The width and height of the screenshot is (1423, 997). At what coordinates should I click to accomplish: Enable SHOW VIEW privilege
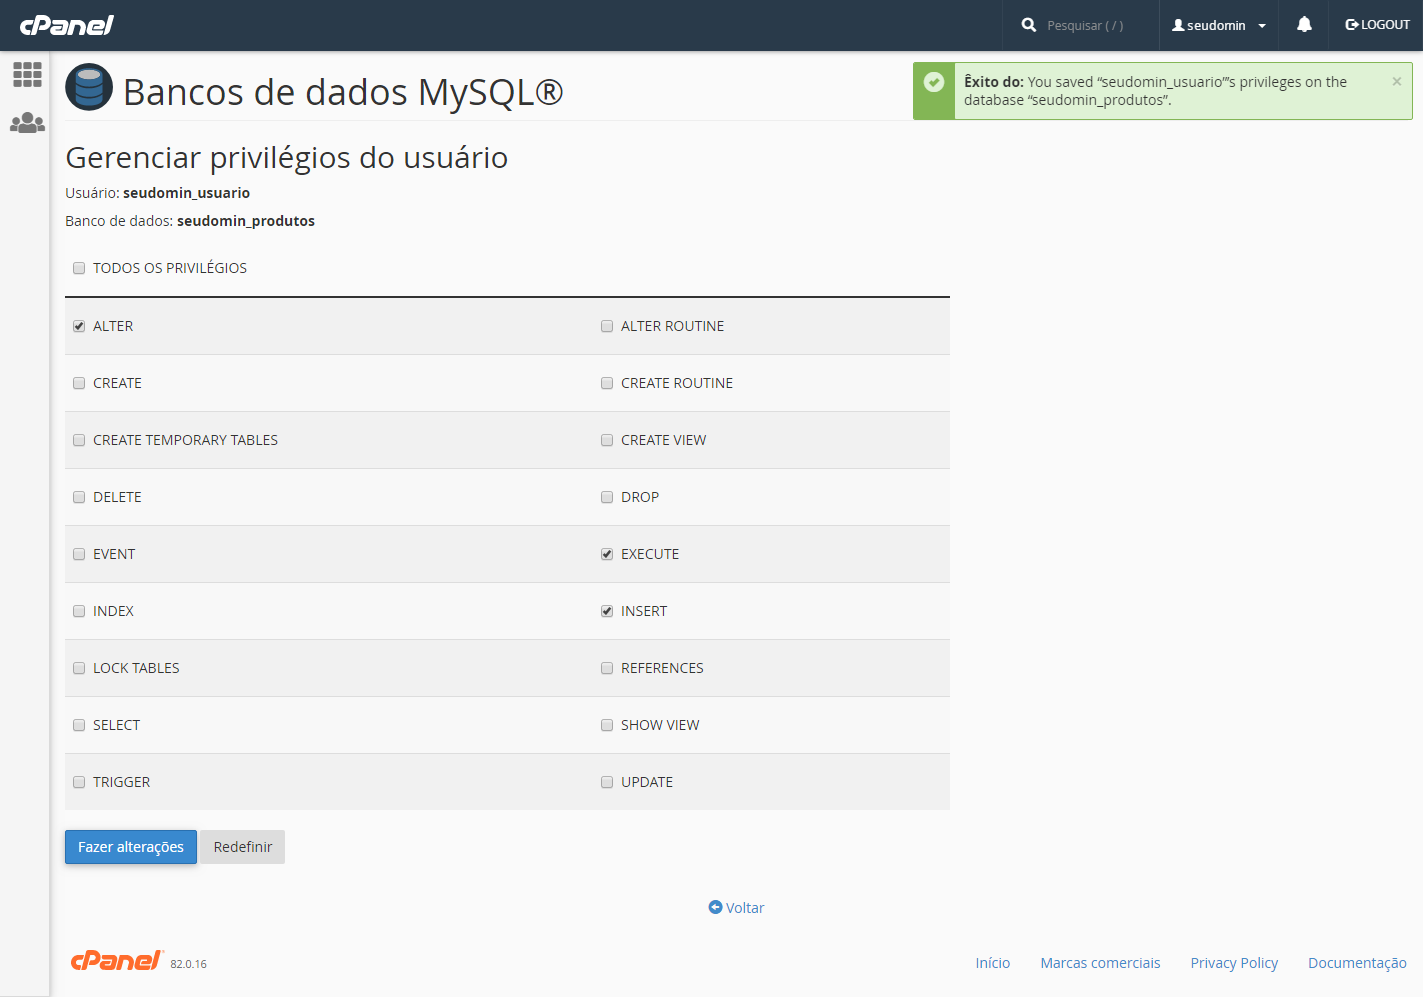pyautogui.click(x=607, y=725)
